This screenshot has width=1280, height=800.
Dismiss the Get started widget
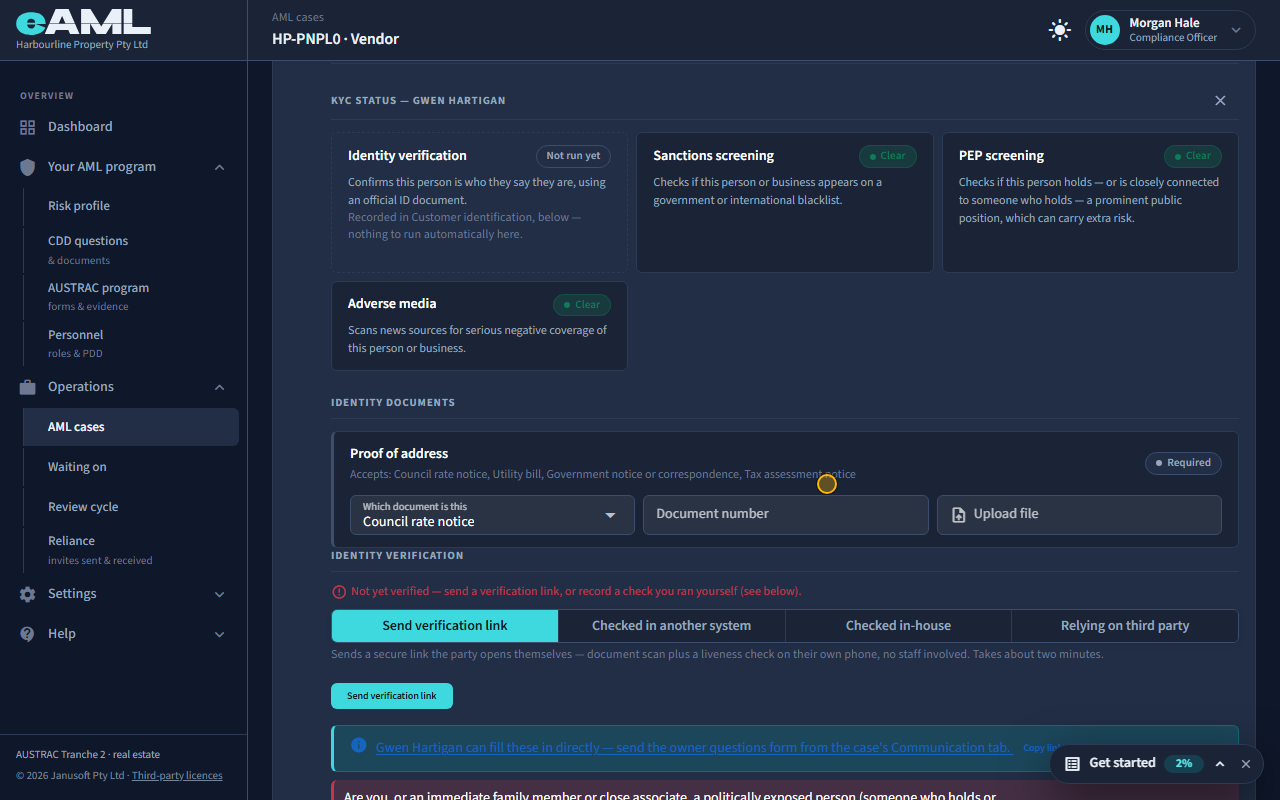(1246, 764)
